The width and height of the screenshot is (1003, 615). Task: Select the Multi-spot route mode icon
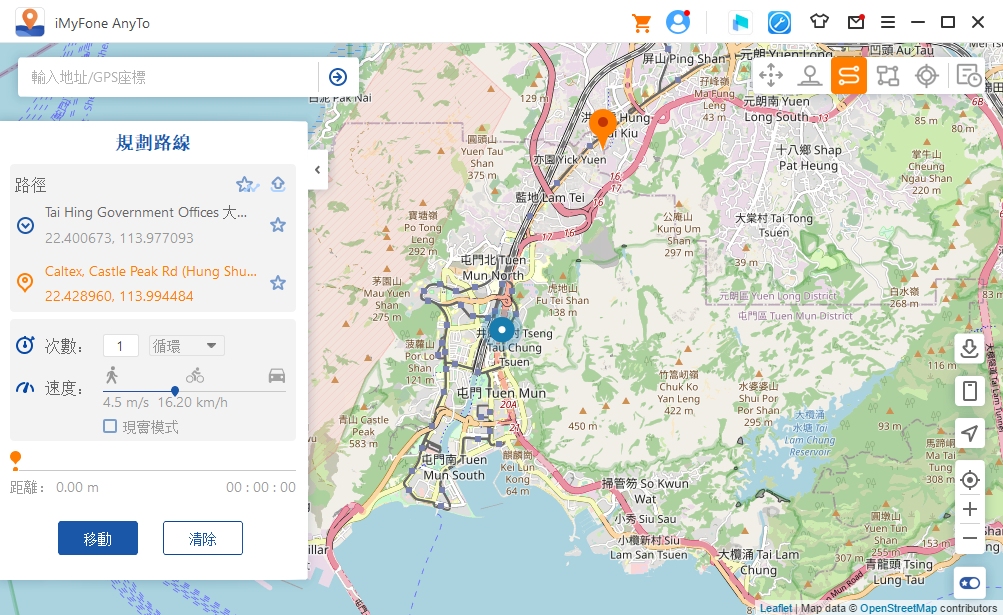pyautogui.click(x=888, y=76)
